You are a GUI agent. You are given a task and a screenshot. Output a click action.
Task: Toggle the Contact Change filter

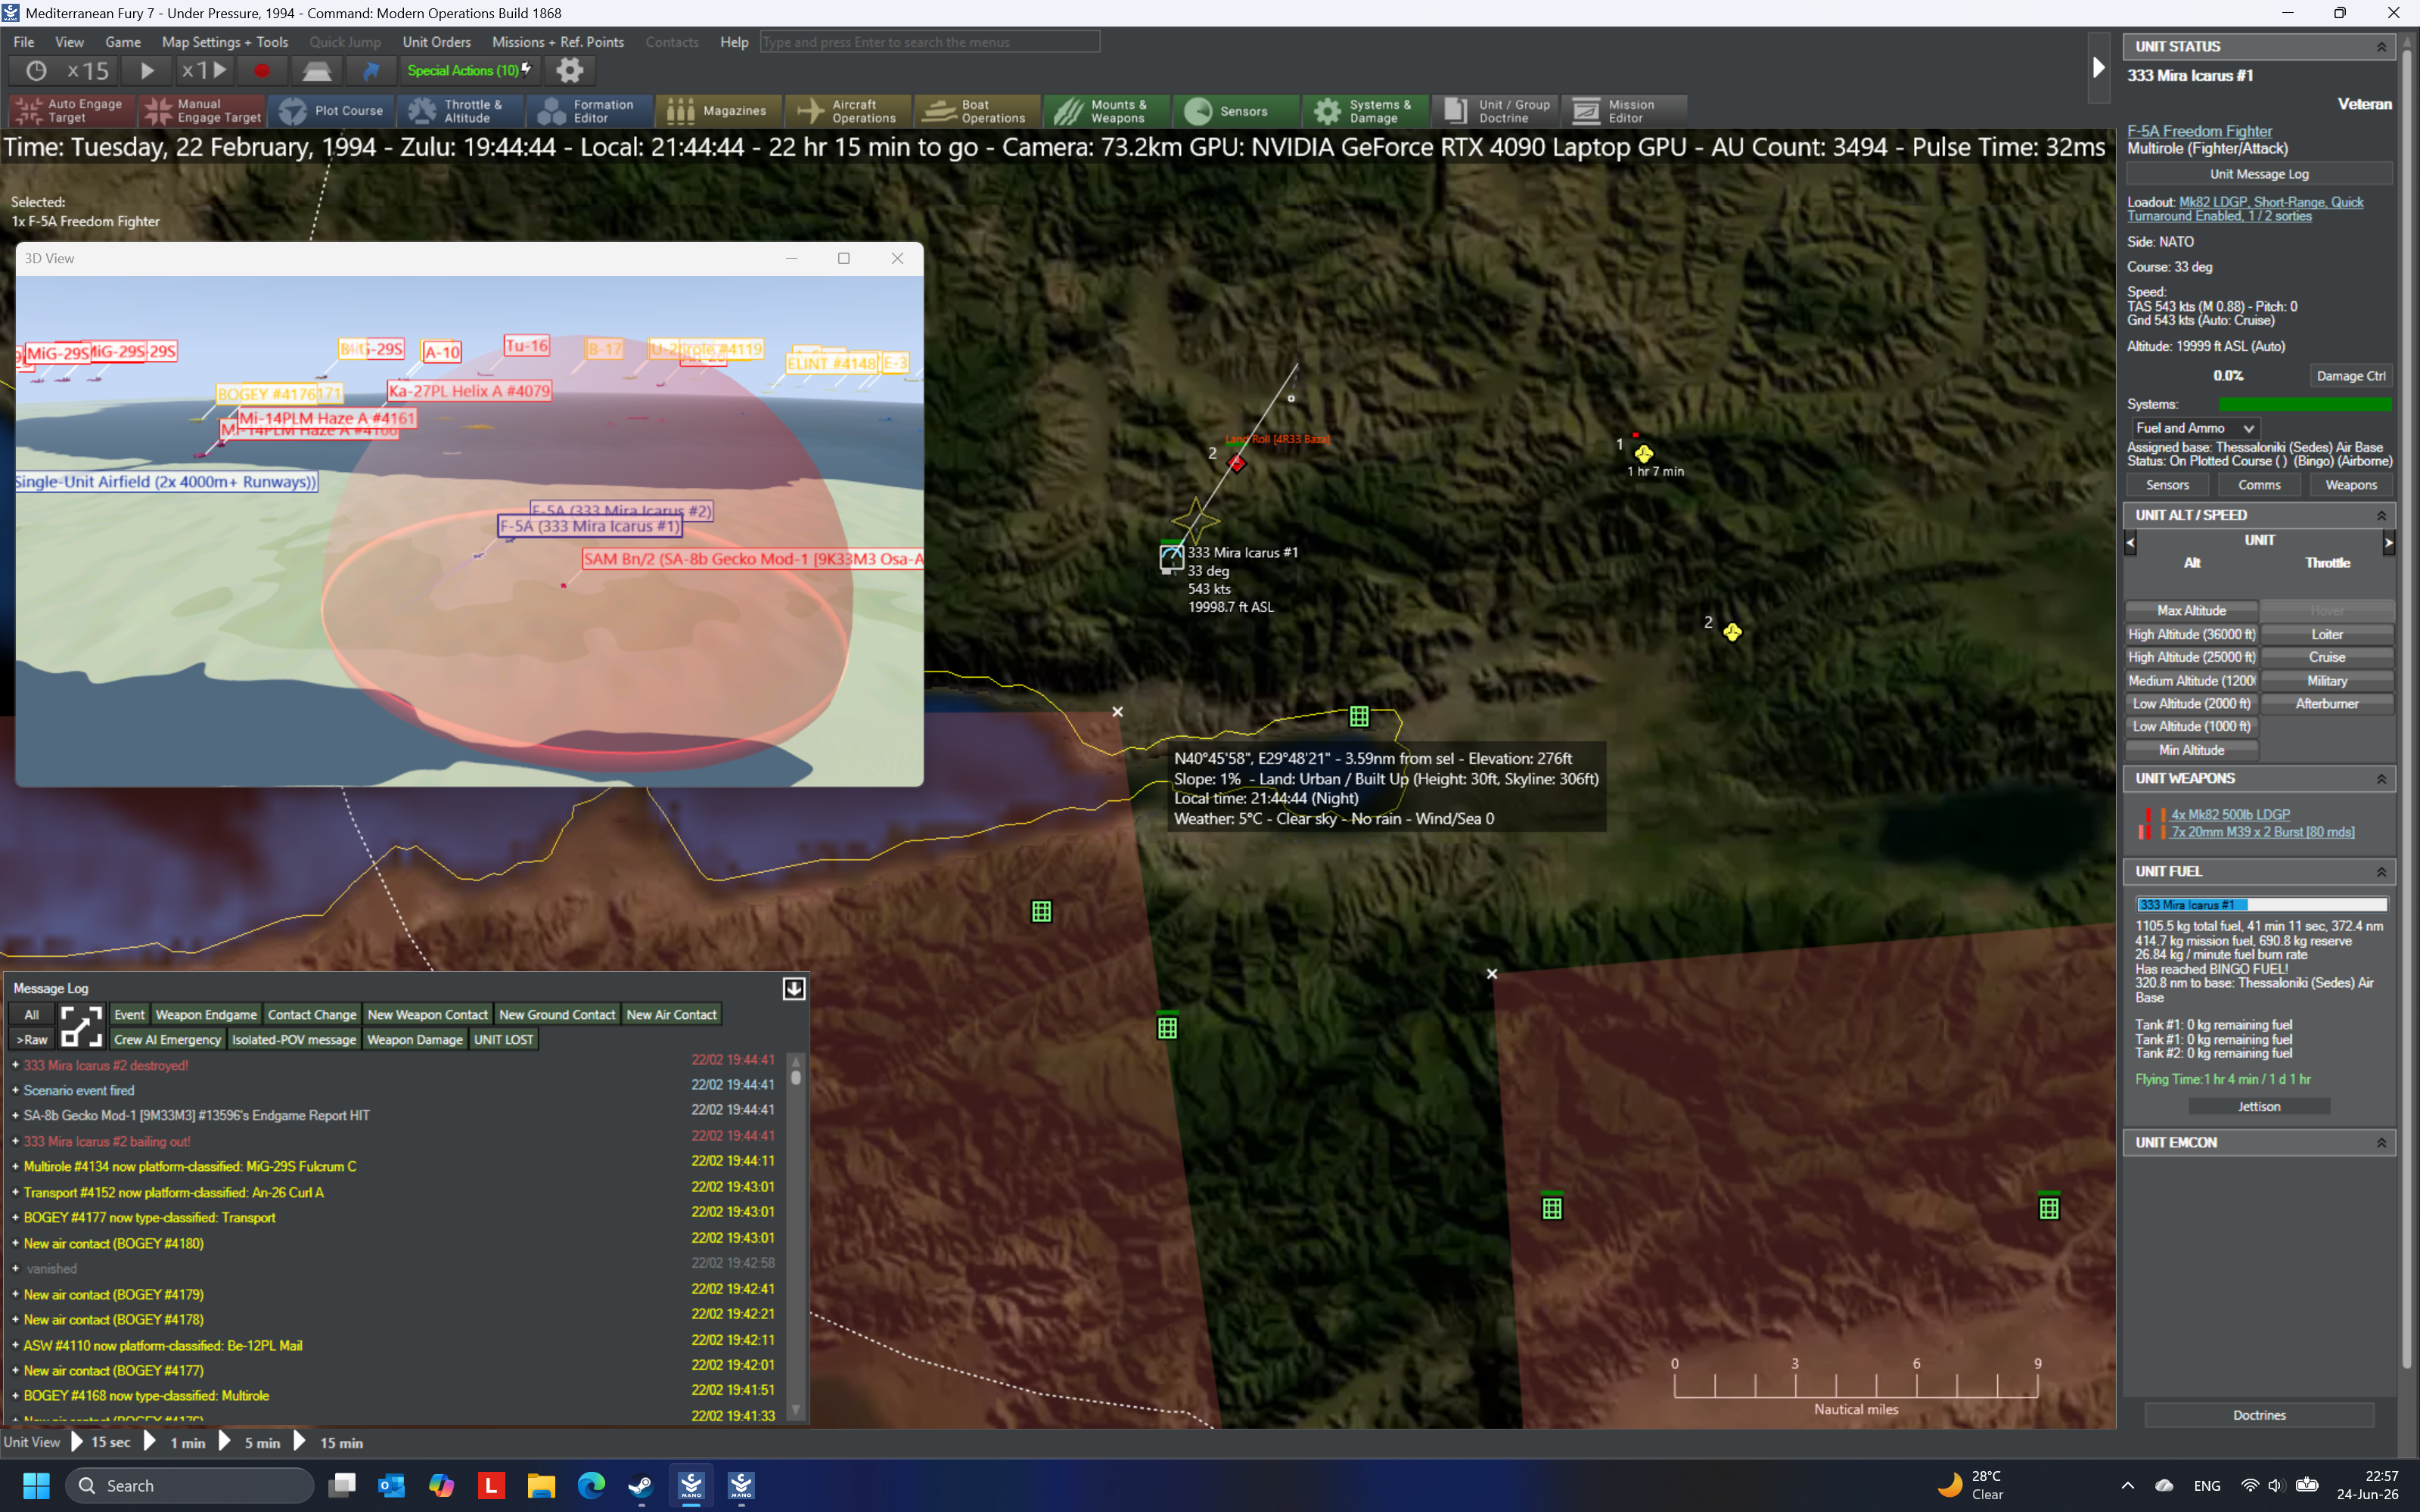[x=312, y=1015]
